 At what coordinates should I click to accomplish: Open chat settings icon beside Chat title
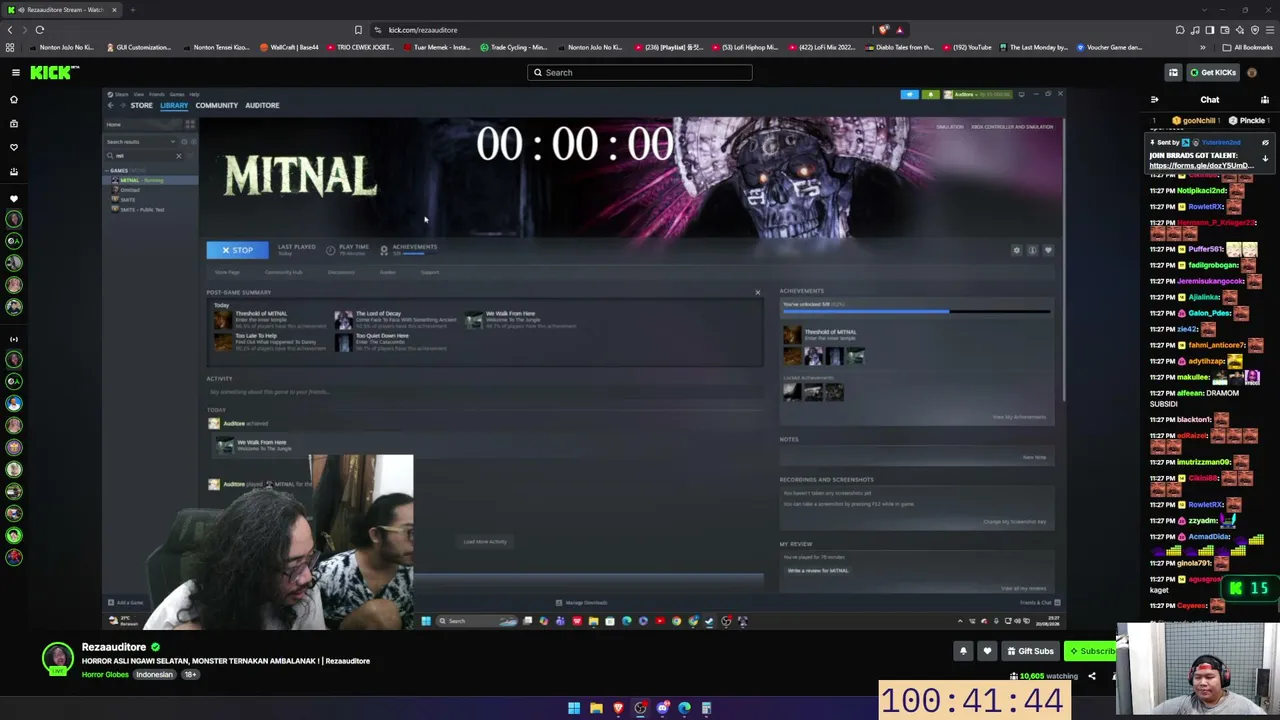coord(1264,100)
